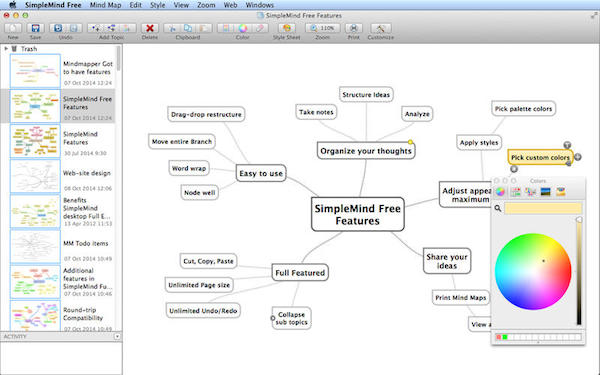Expand the ACTIVITY panel dropdown arrow
The image size is (600, 375).
point(117,336)
